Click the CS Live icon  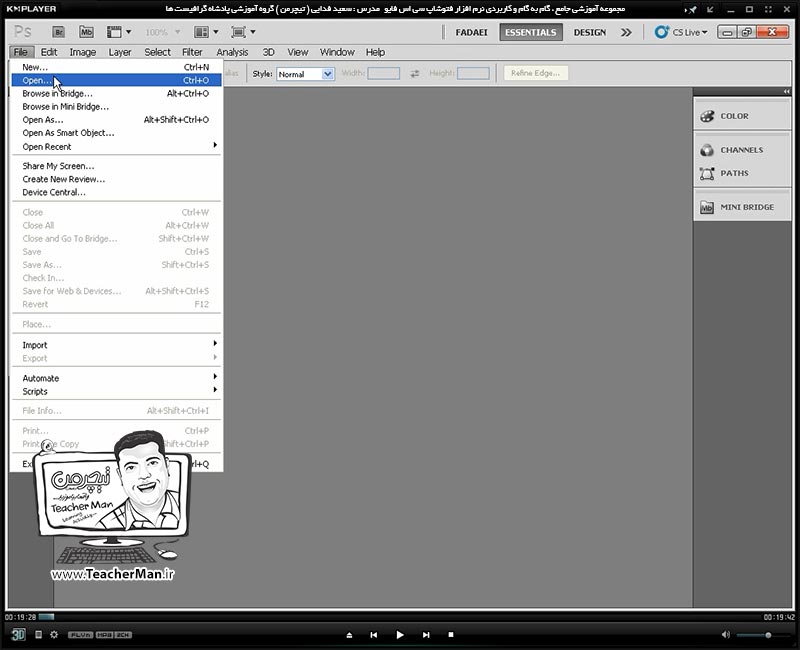[662, 32]
